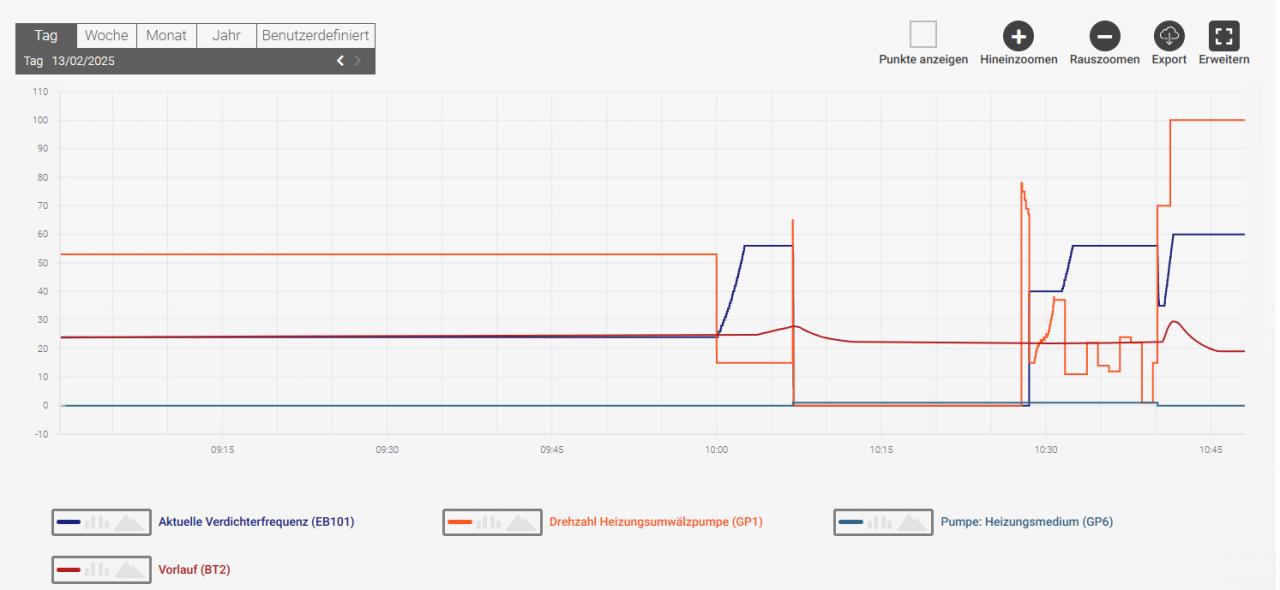Switch to the Monat tab
Viewport: 1280px width, 590px height.
coord(166,35)
